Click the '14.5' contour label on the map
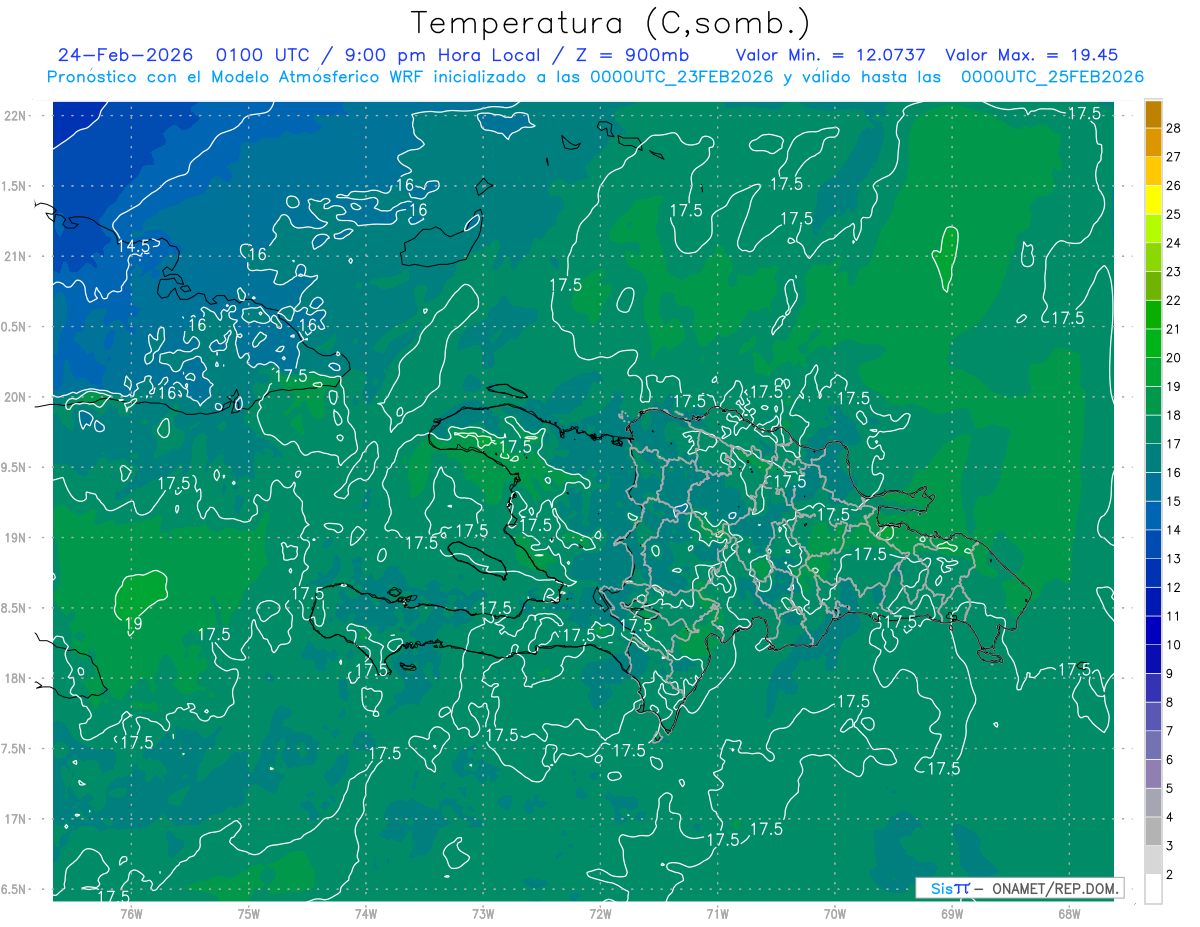The height and width of the screenshot is (927, 1200). 134,246
